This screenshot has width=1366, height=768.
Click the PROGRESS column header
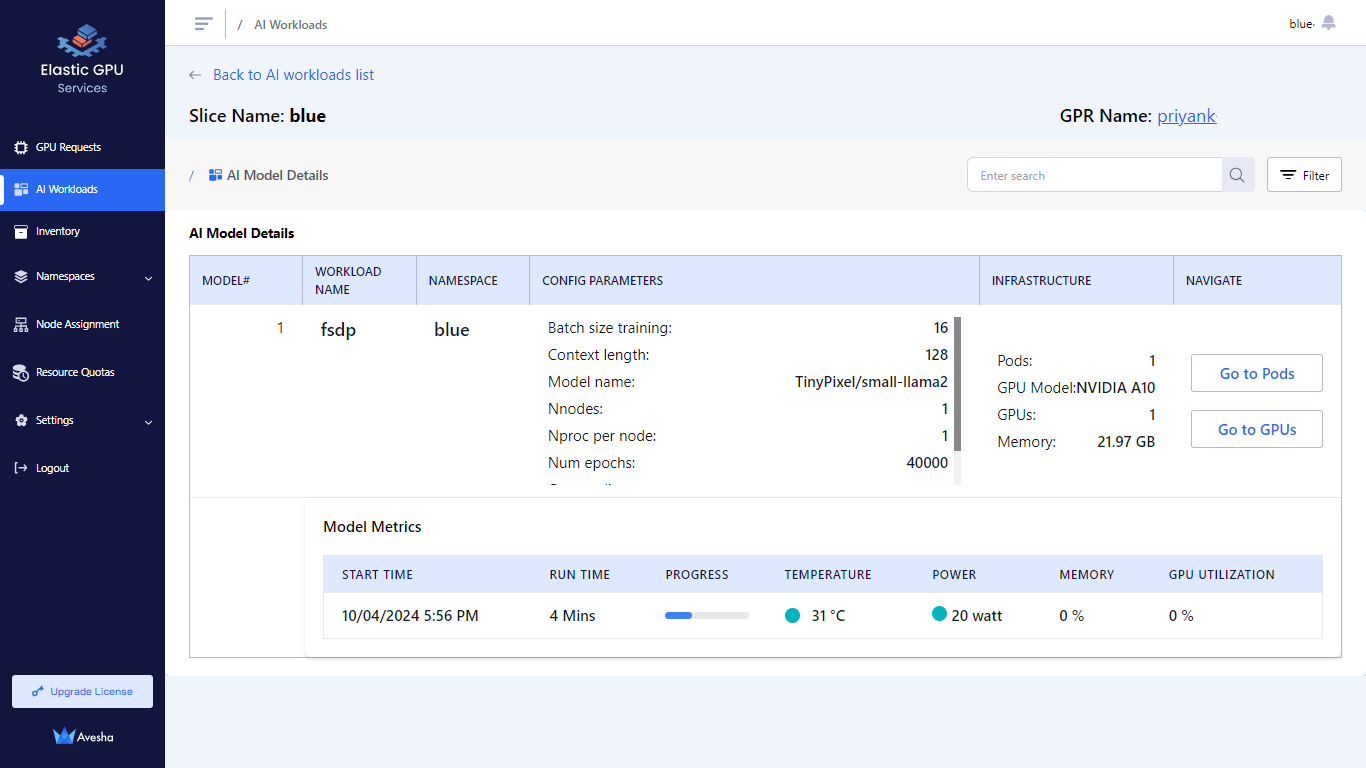[x=697, y=575]
